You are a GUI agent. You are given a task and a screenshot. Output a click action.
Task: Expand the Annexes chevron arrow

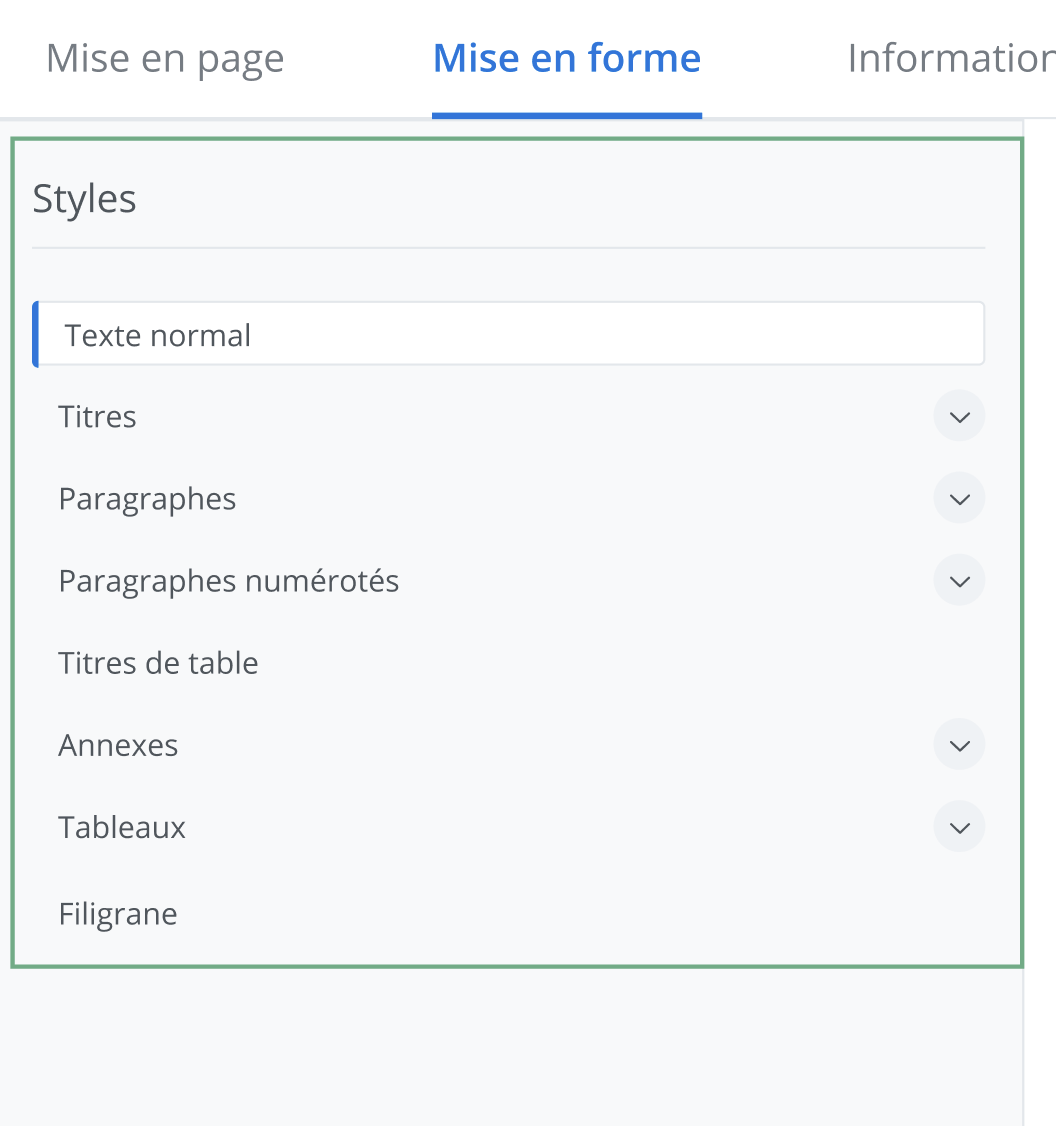[959, 745]
